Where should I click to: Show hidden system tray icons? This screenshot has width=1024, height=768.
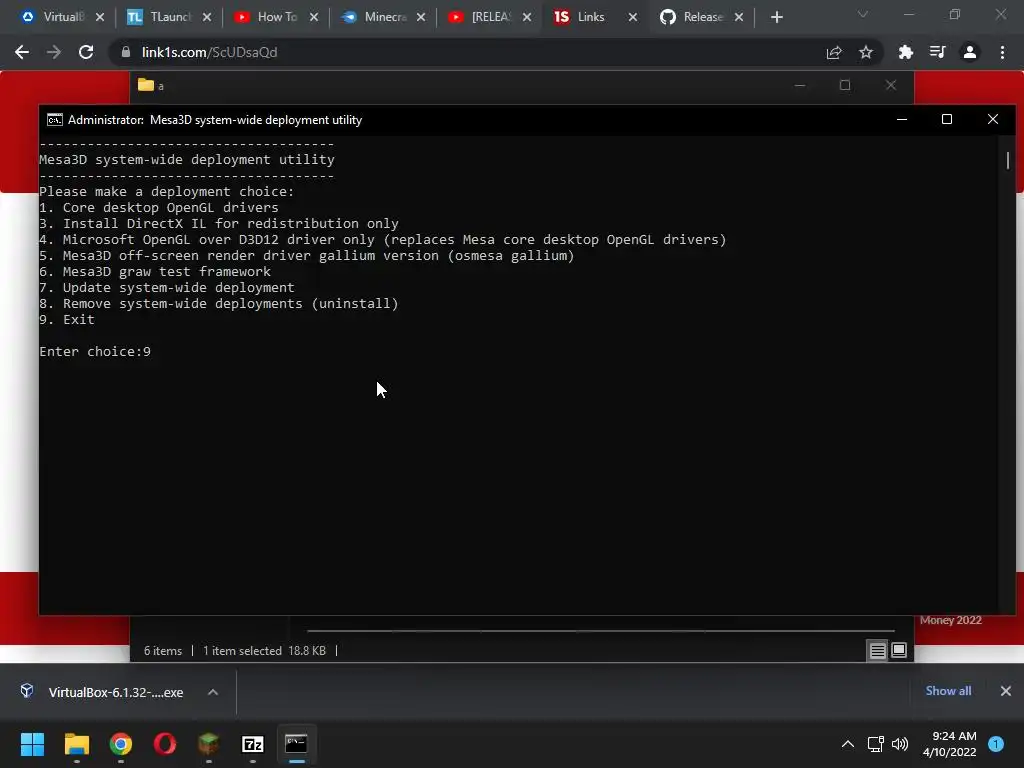(848, 744)
